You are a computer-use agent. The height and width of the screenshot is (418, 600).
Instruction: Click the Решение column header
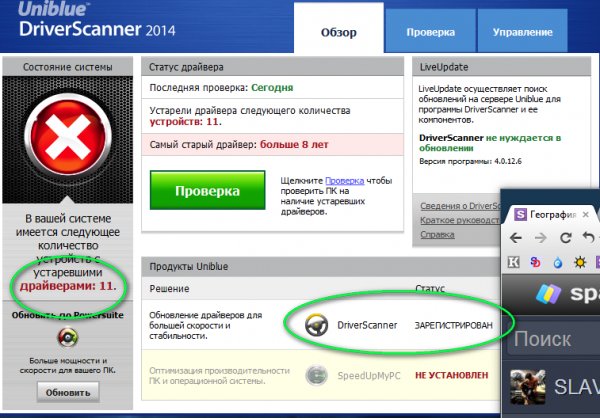pyautogui.click(x=169, y=289)
